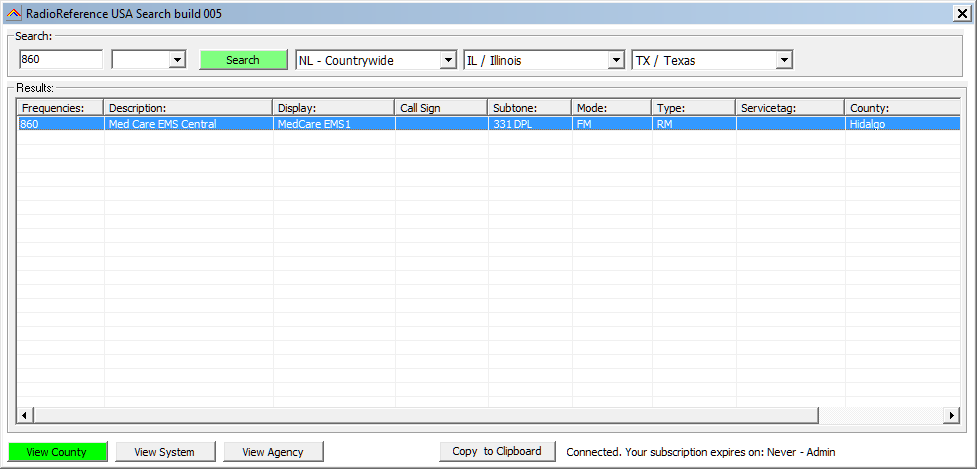Click the 860 frequency cell in results
977x469 pixels.
60,124
